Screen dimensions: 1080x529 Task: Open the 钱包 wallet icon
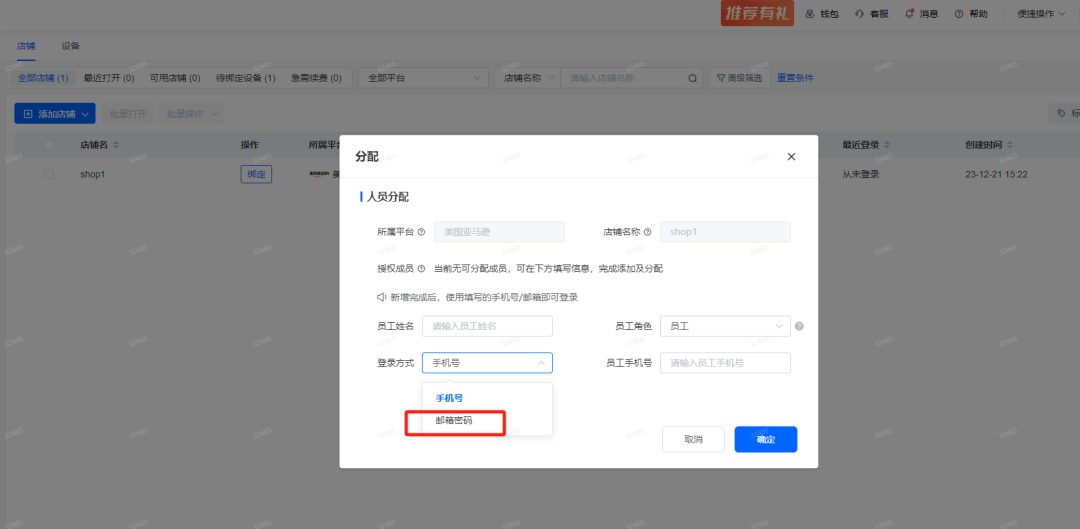point(810,14)
